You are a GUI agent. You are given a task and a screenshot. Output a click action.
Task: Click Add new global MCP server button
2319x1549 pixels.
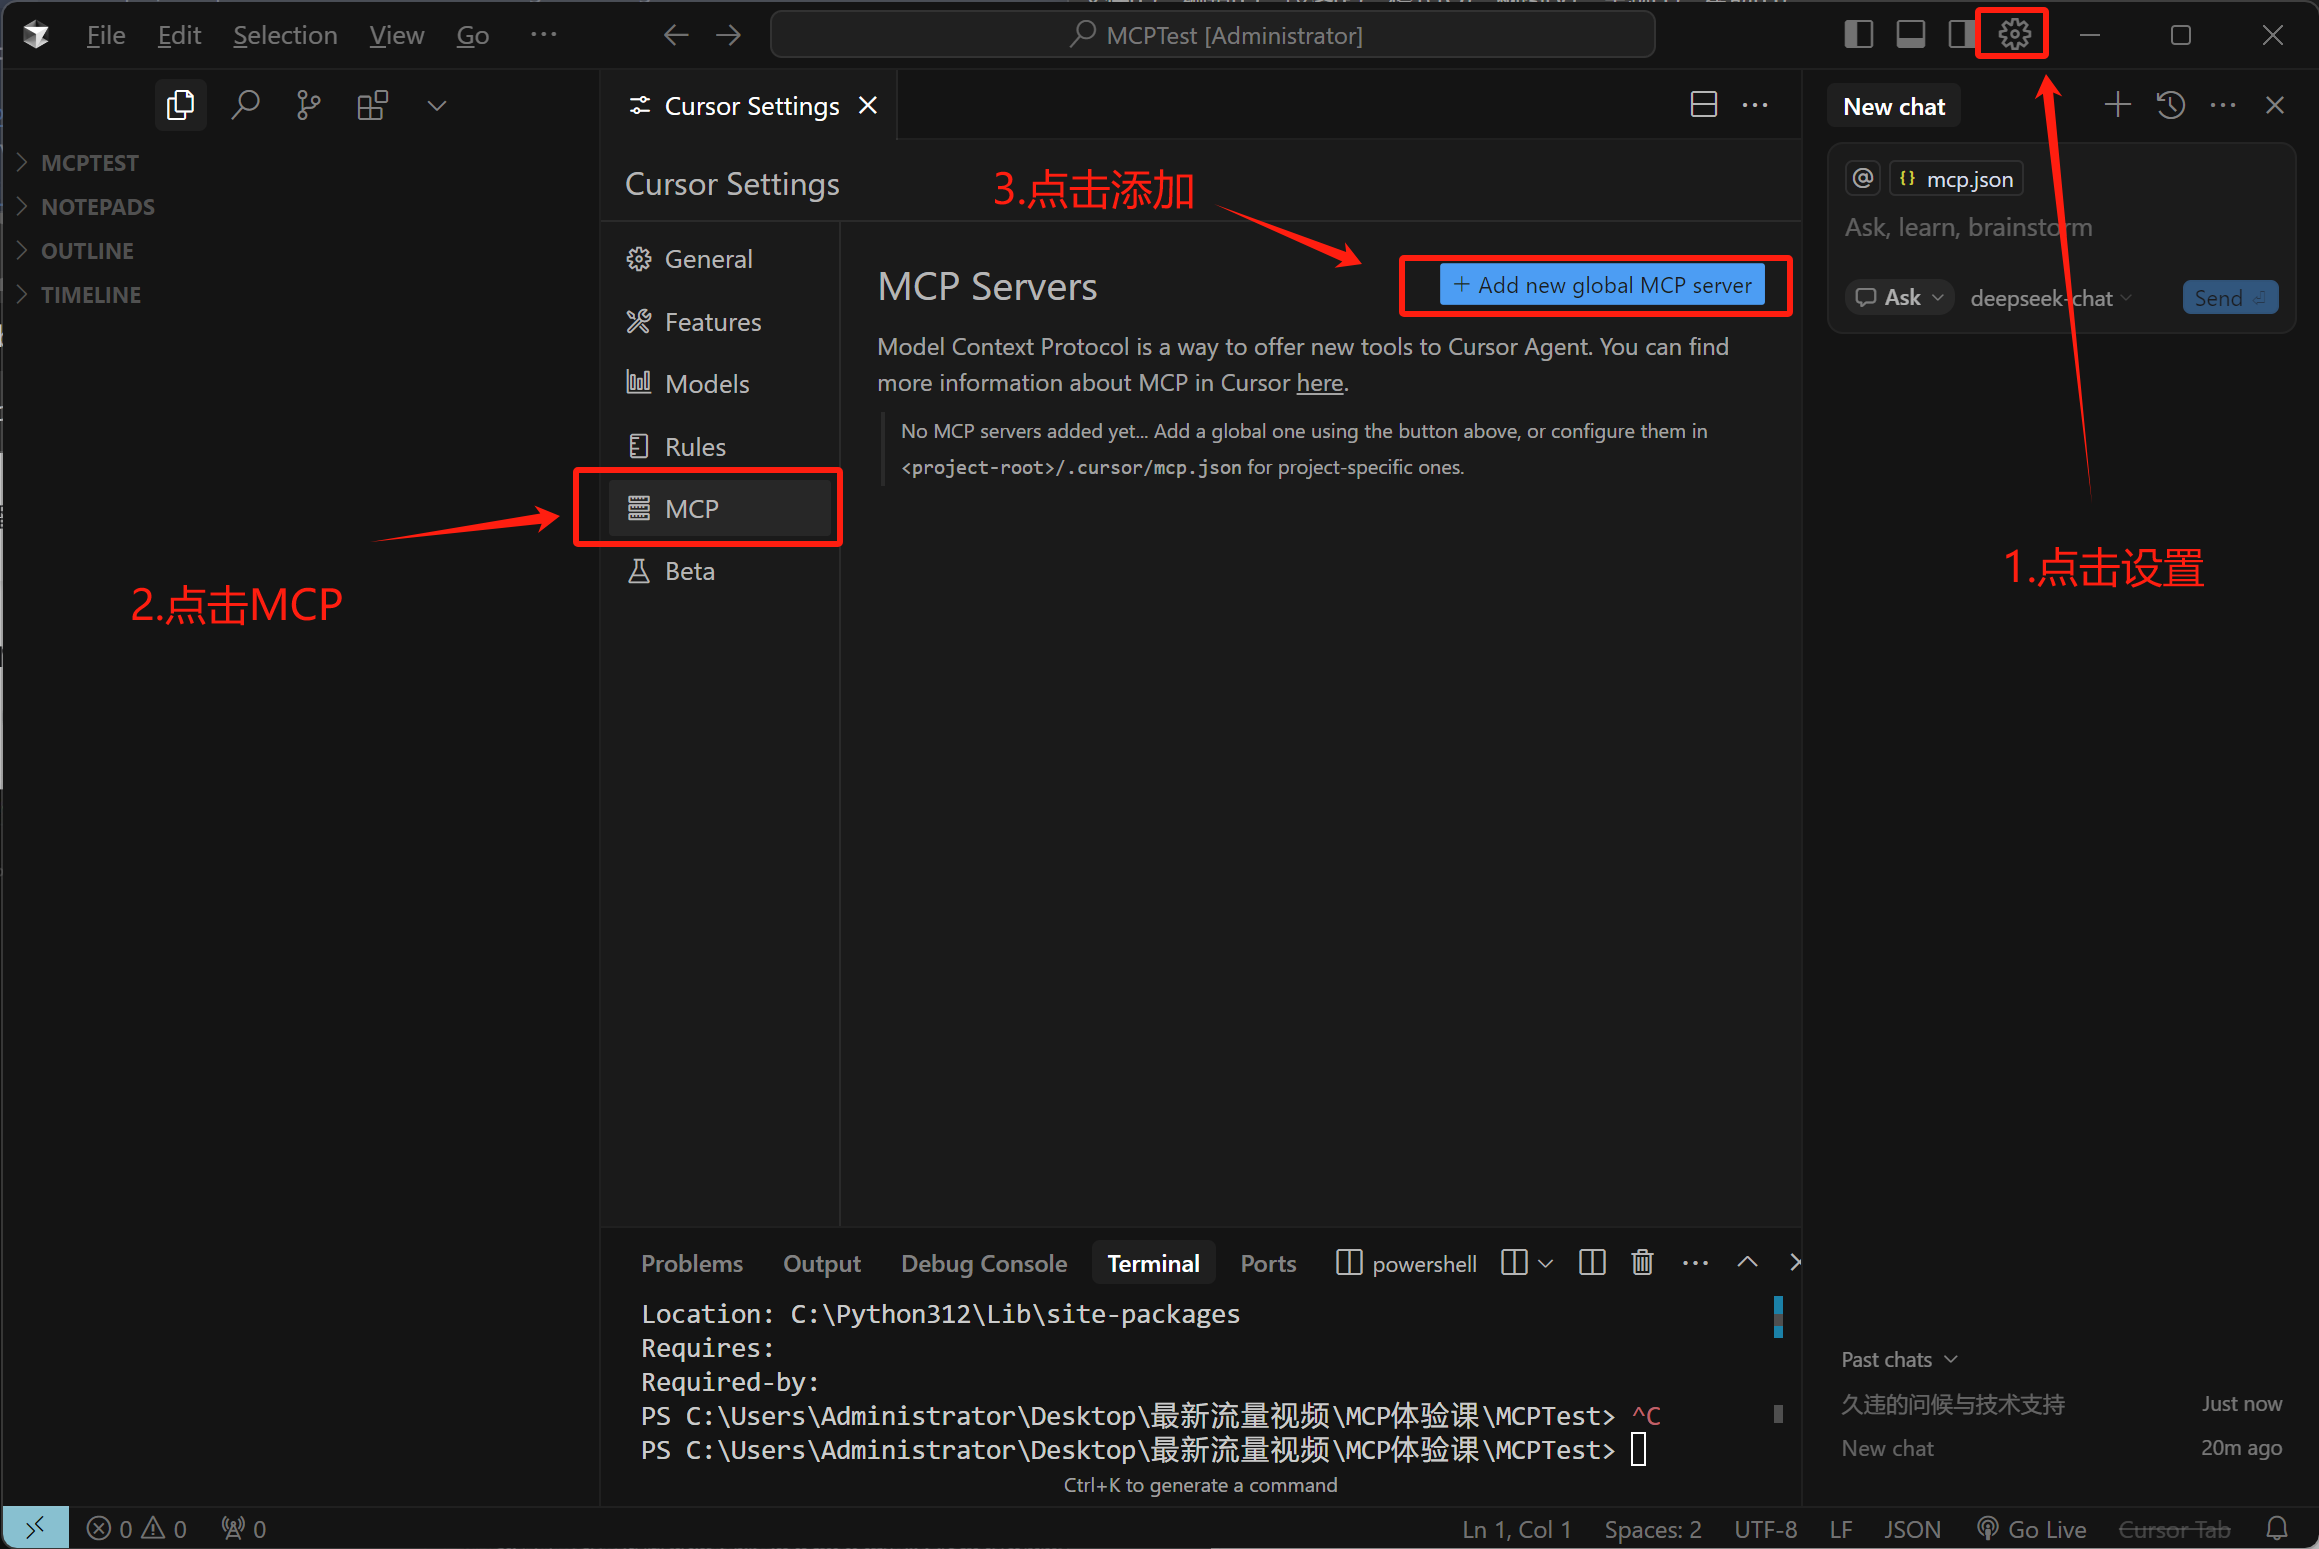coord(1602,285)
